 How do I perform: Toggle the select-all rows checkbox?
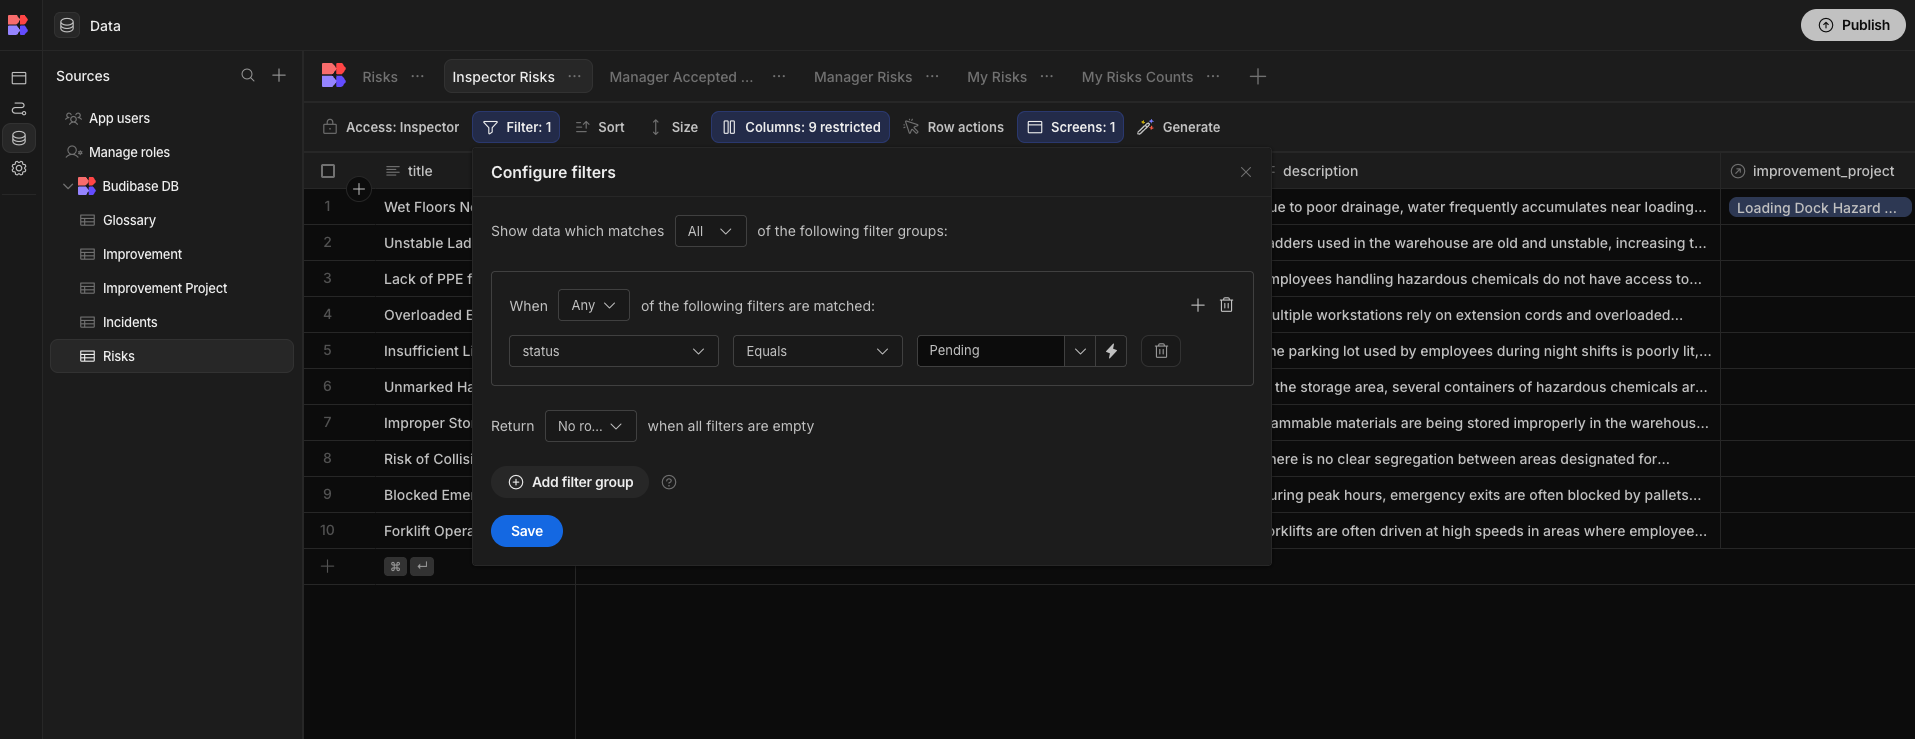[328, 171]
